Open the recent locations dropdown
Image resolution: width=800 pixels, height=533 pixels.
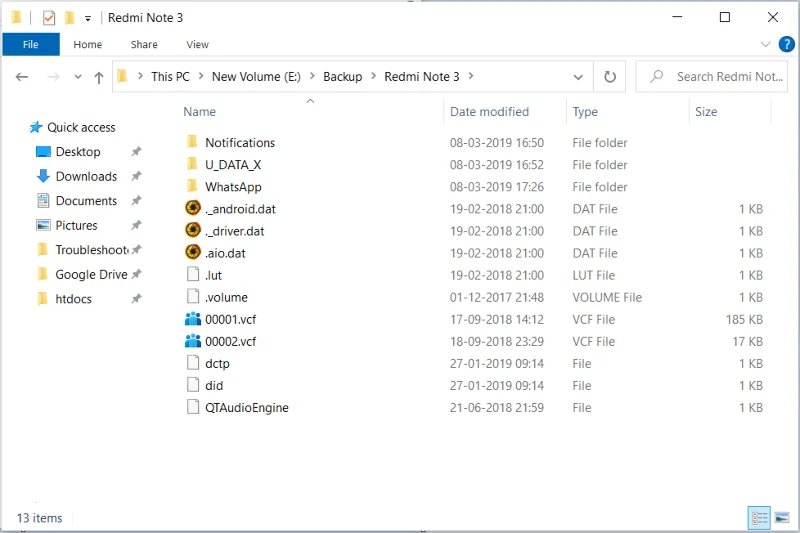[x=78, y=77]
